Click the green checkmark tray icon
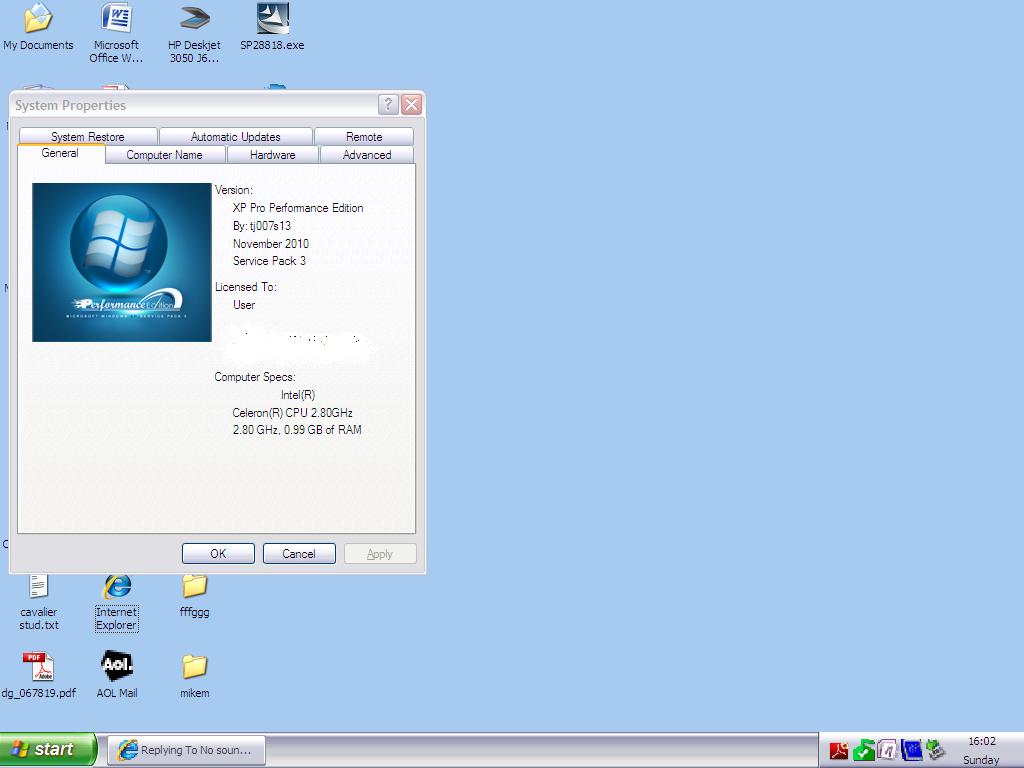 [863, 751]
